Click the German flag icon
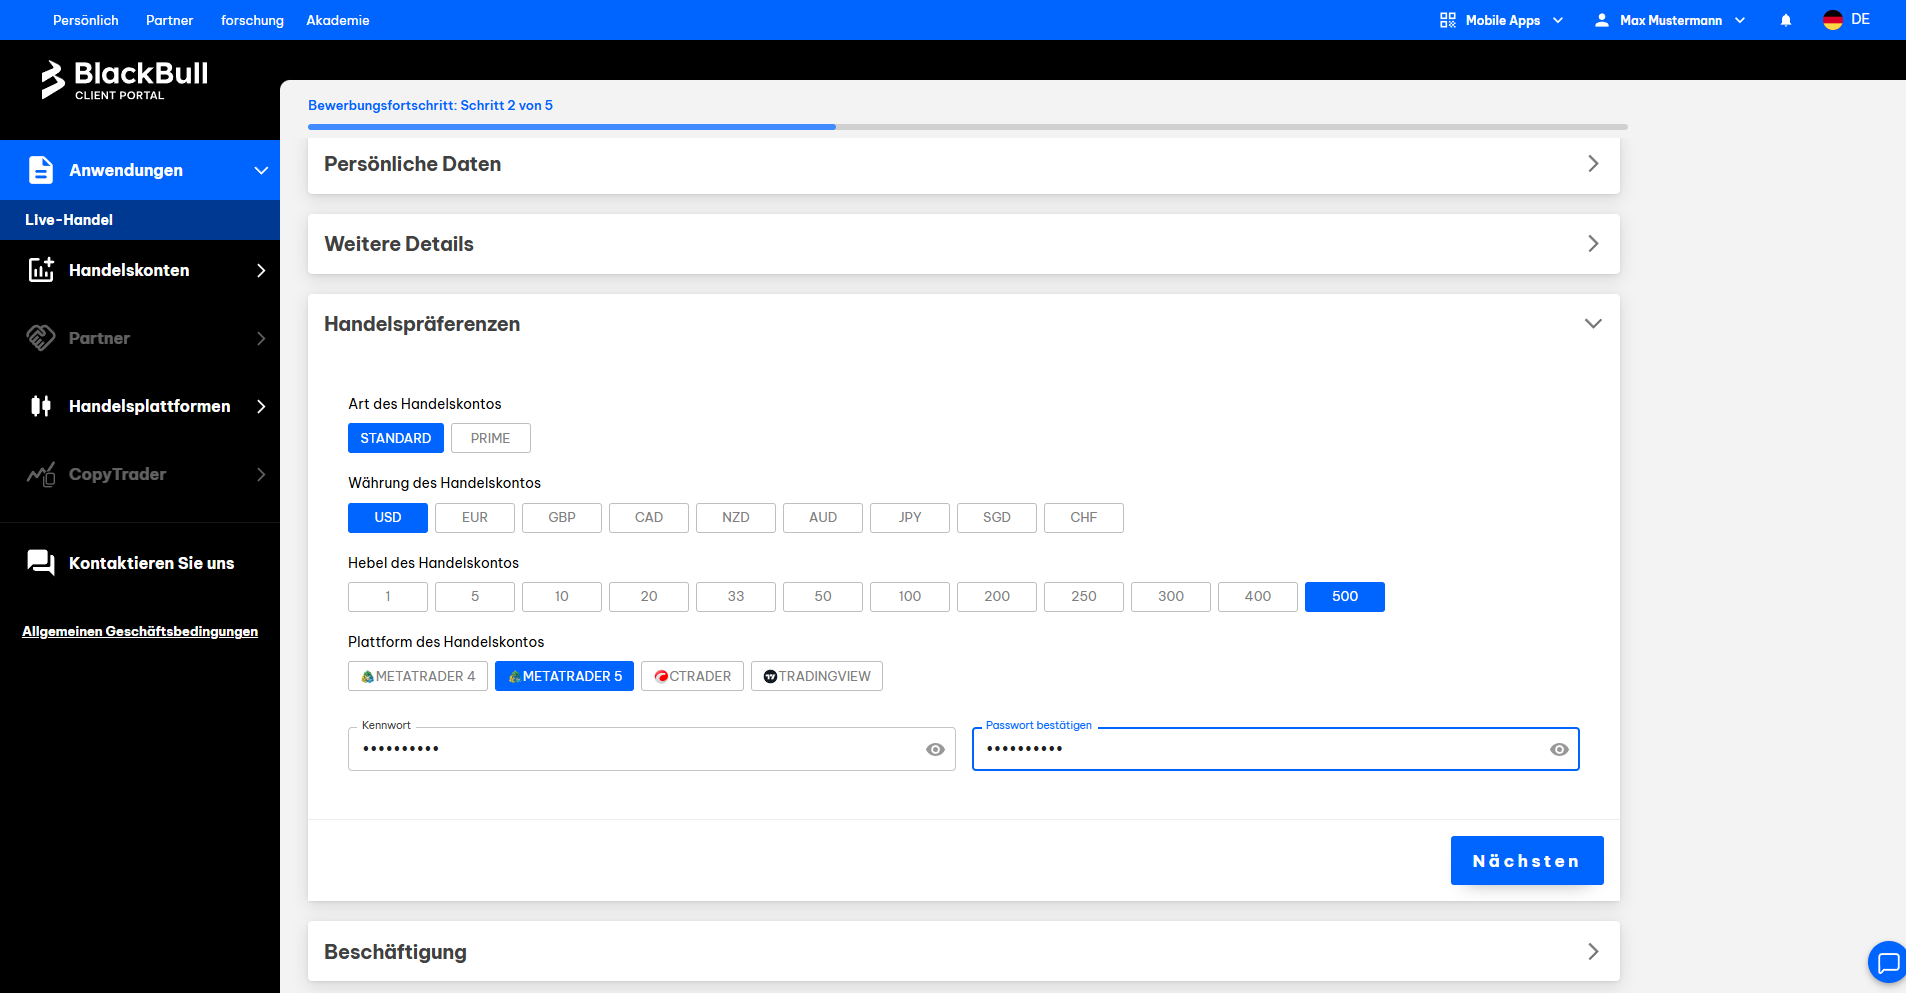The image size is (1906, 993). tap(1833, 20)
